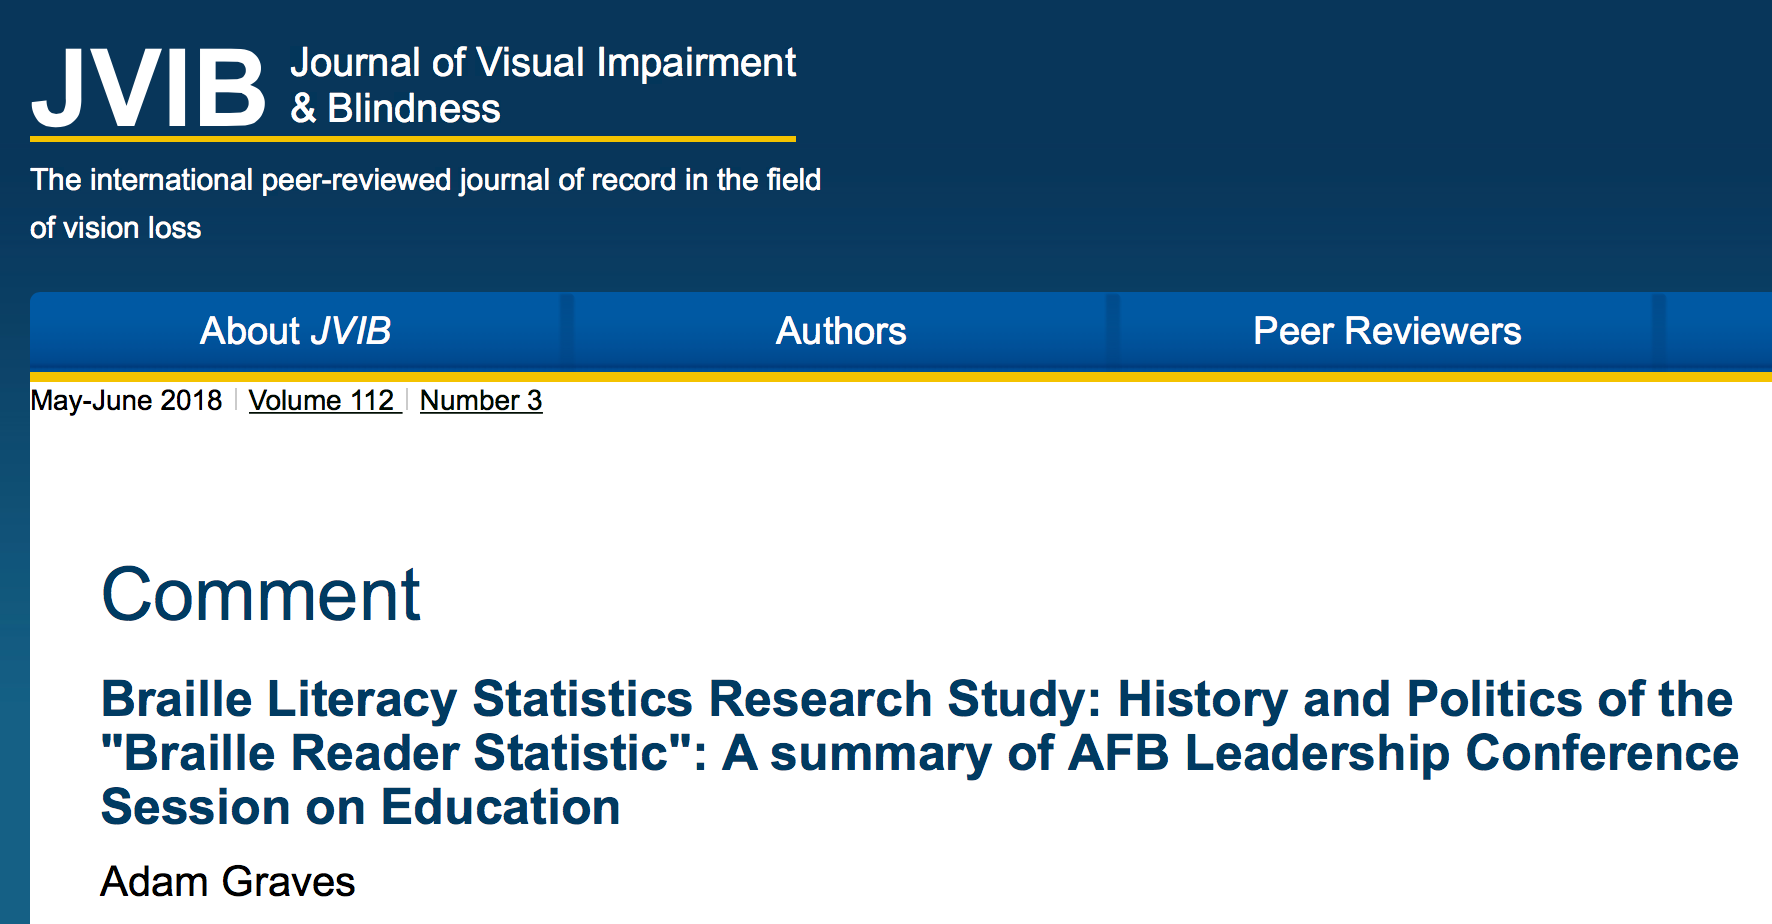Open the Peer Reviewers tab

coord(1387,331)
